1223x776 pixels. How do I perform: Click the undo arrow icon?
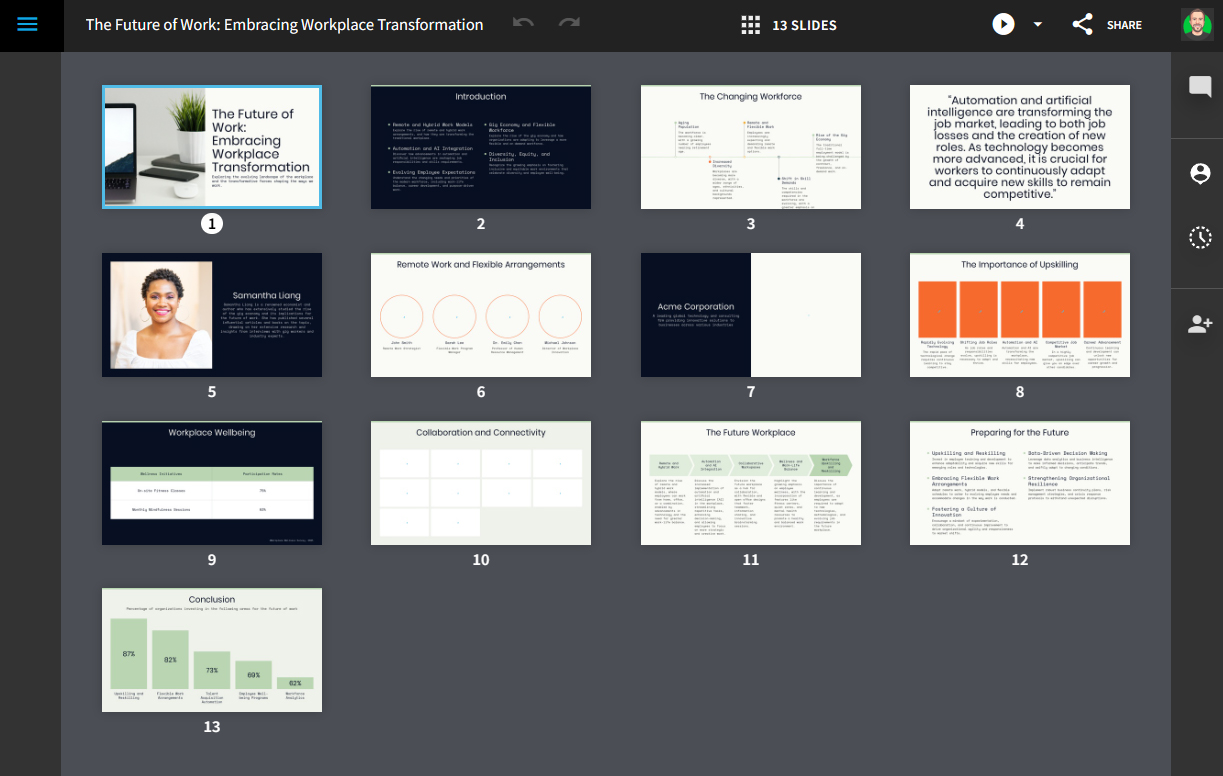click(523, 24)
